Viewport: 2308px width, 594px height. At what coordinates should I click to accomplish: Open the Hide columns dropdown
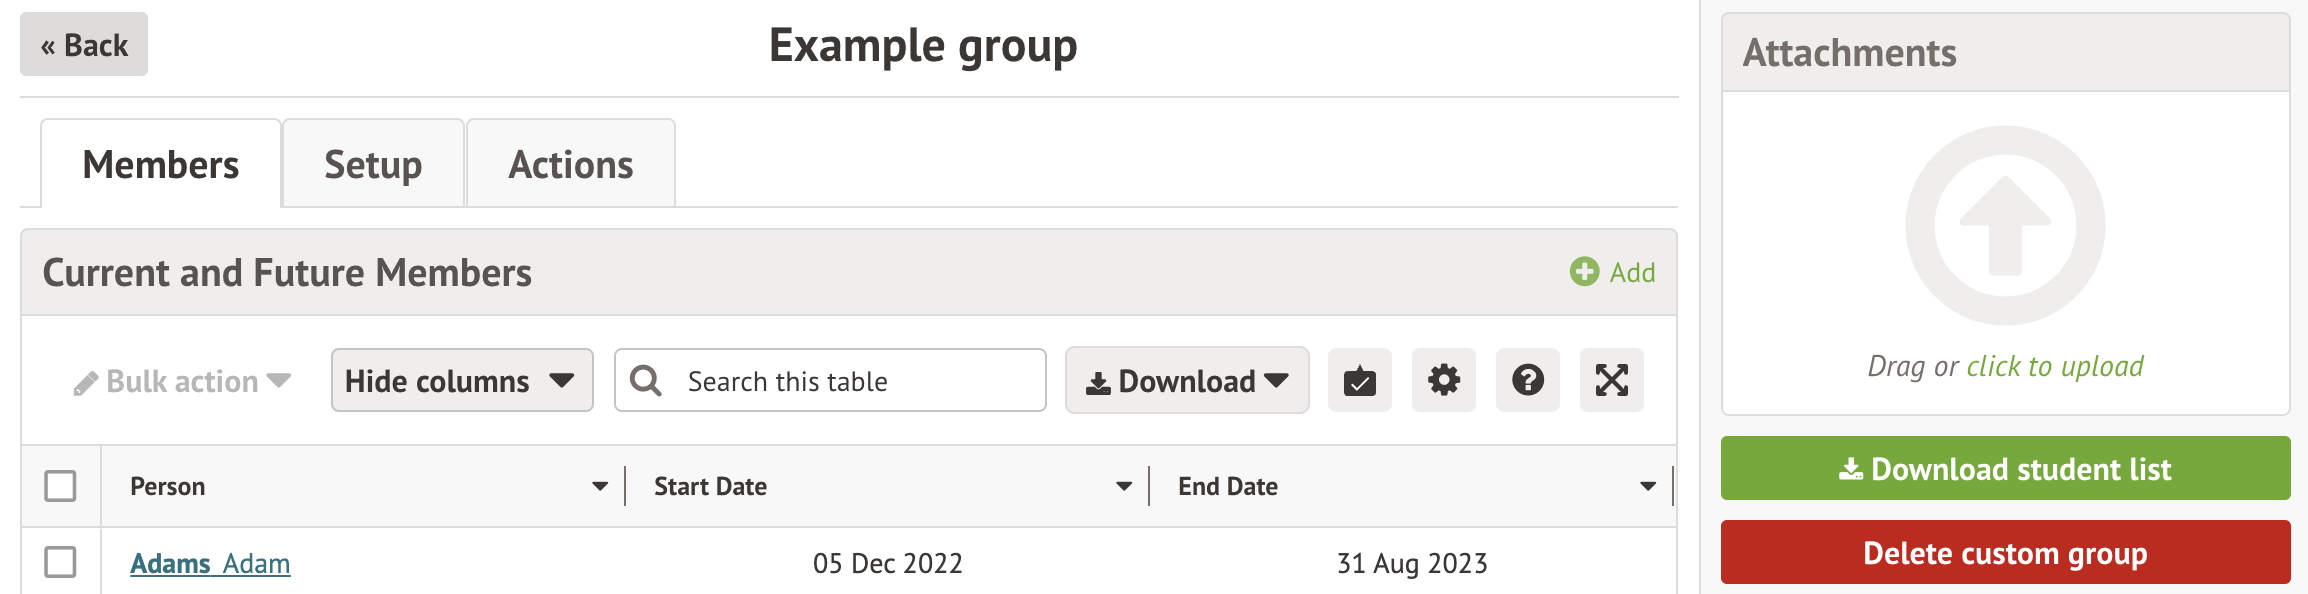pyautogui.click(x=461, y=381)
